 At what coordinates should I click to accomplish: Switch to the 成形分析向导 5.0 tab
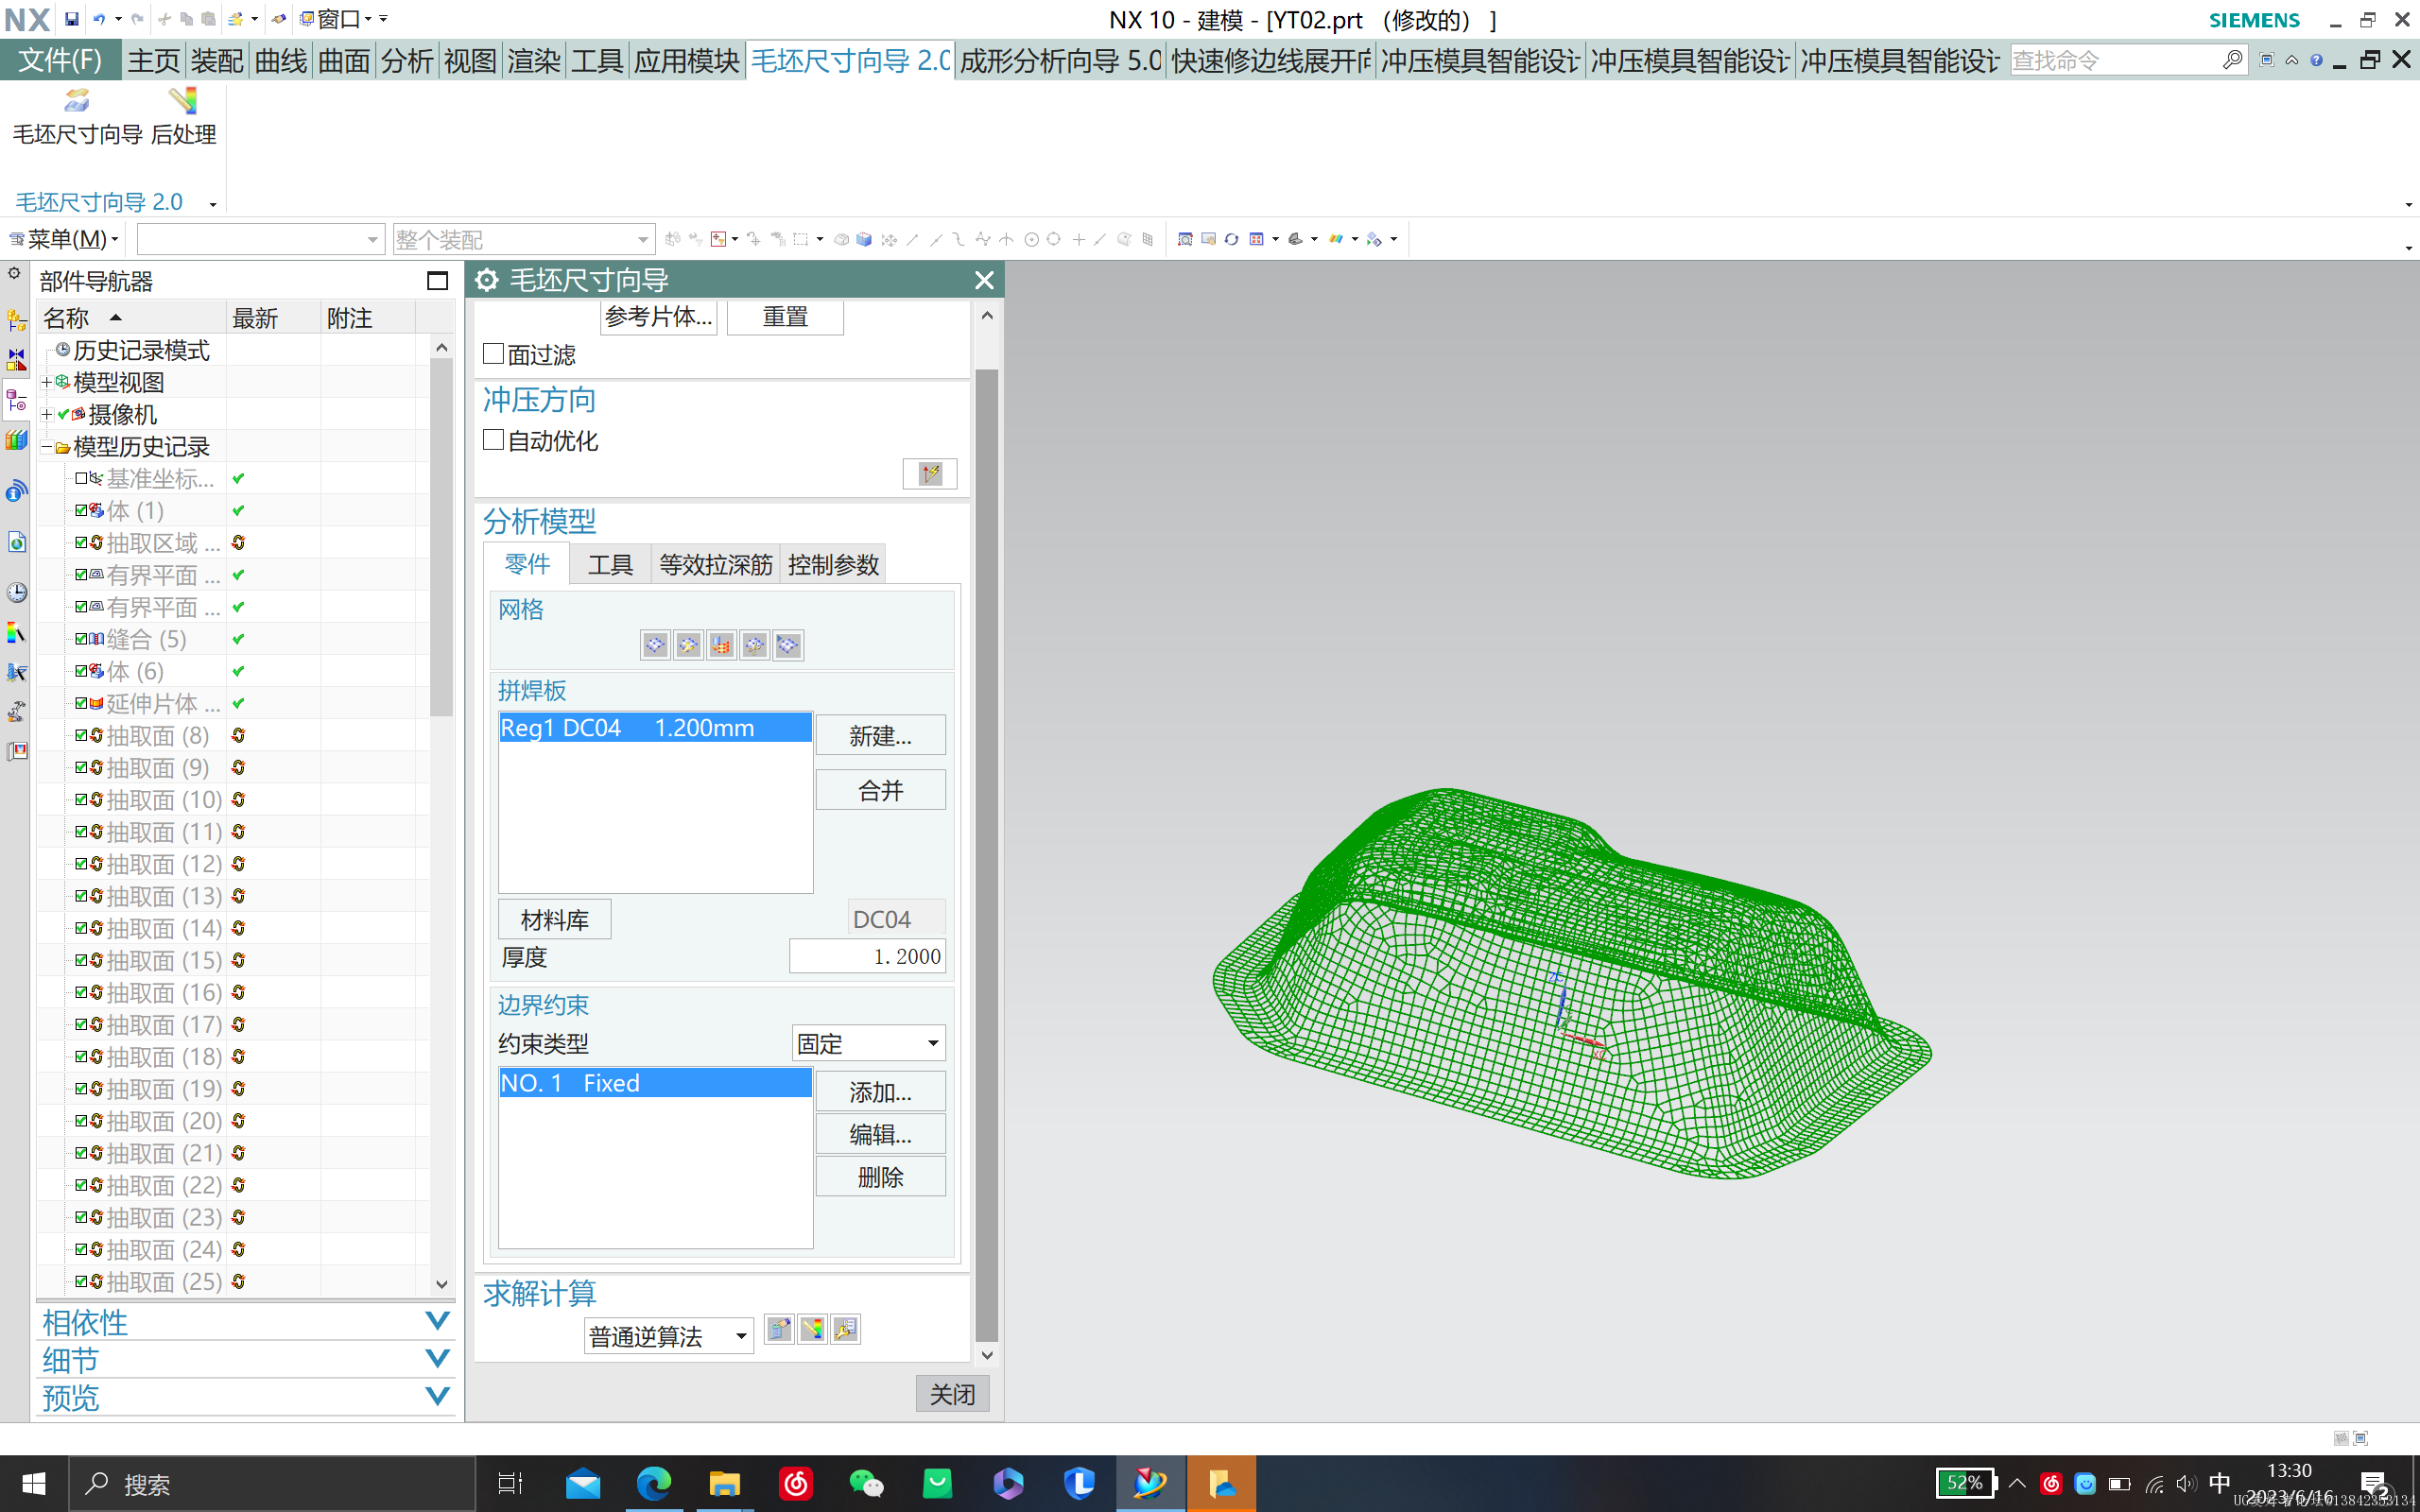pyautogui.click(x=1060, y=60)
